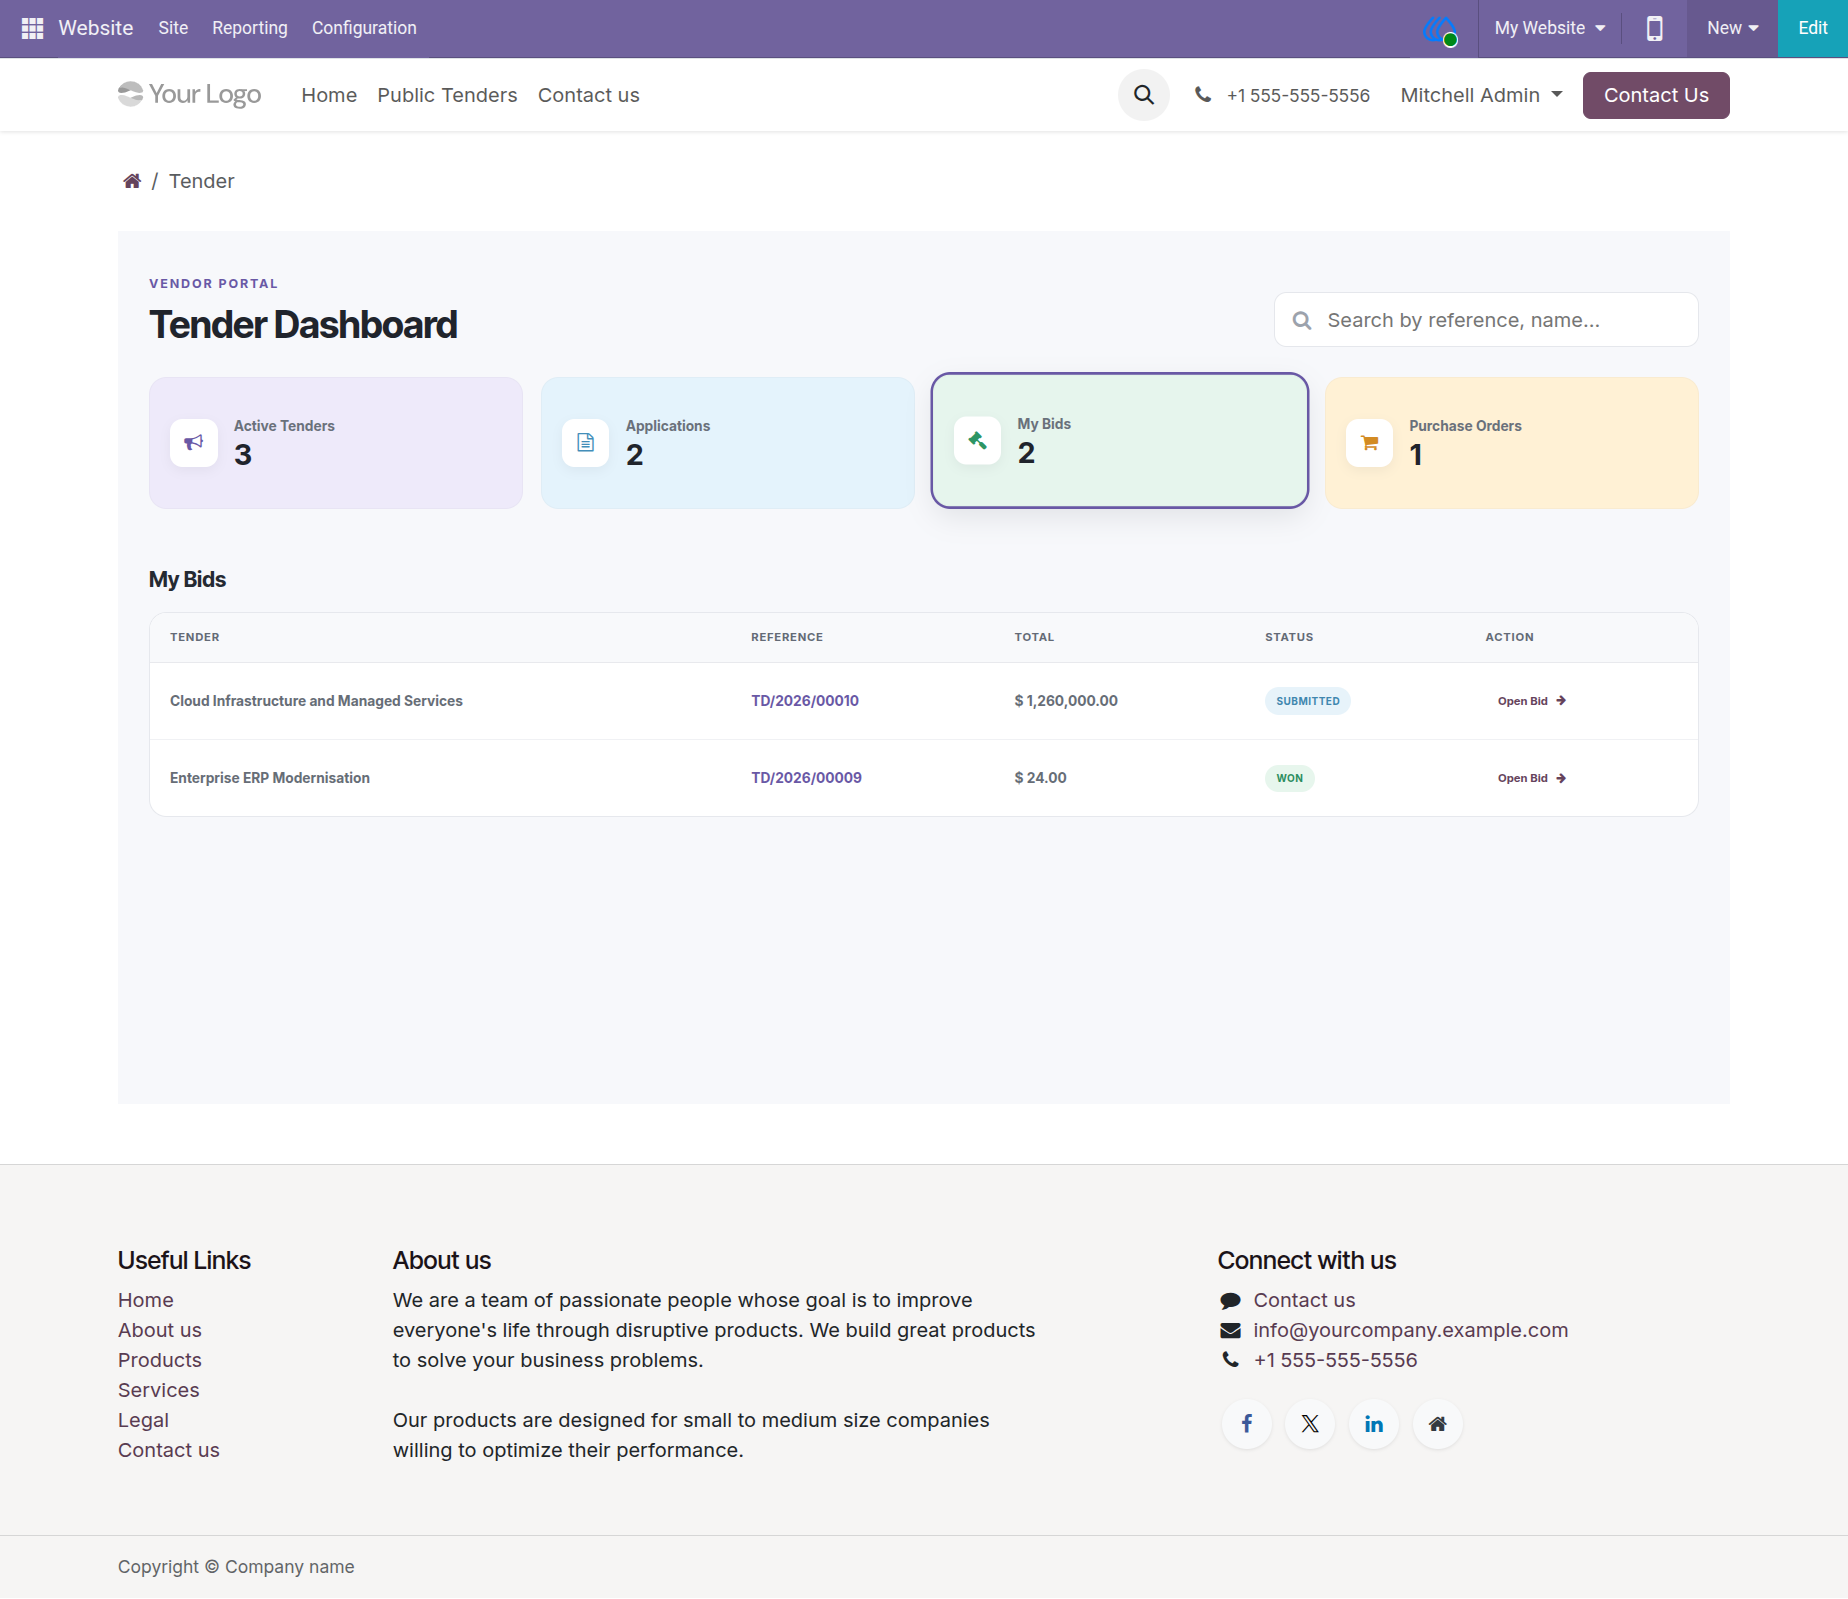Viewport: 1848px width, 1599px height.
Task: Open the apps grid menu icon
Action: 32,28
